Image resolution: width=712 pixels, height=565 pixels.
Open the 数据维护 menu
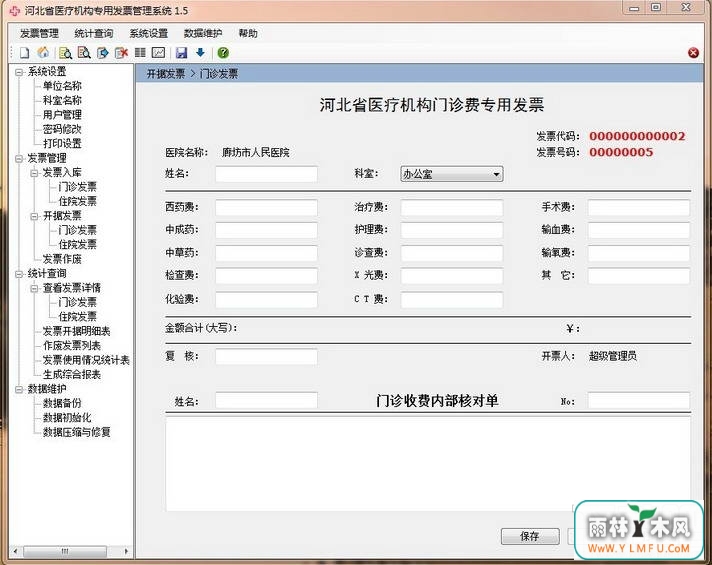click(203, 33)
